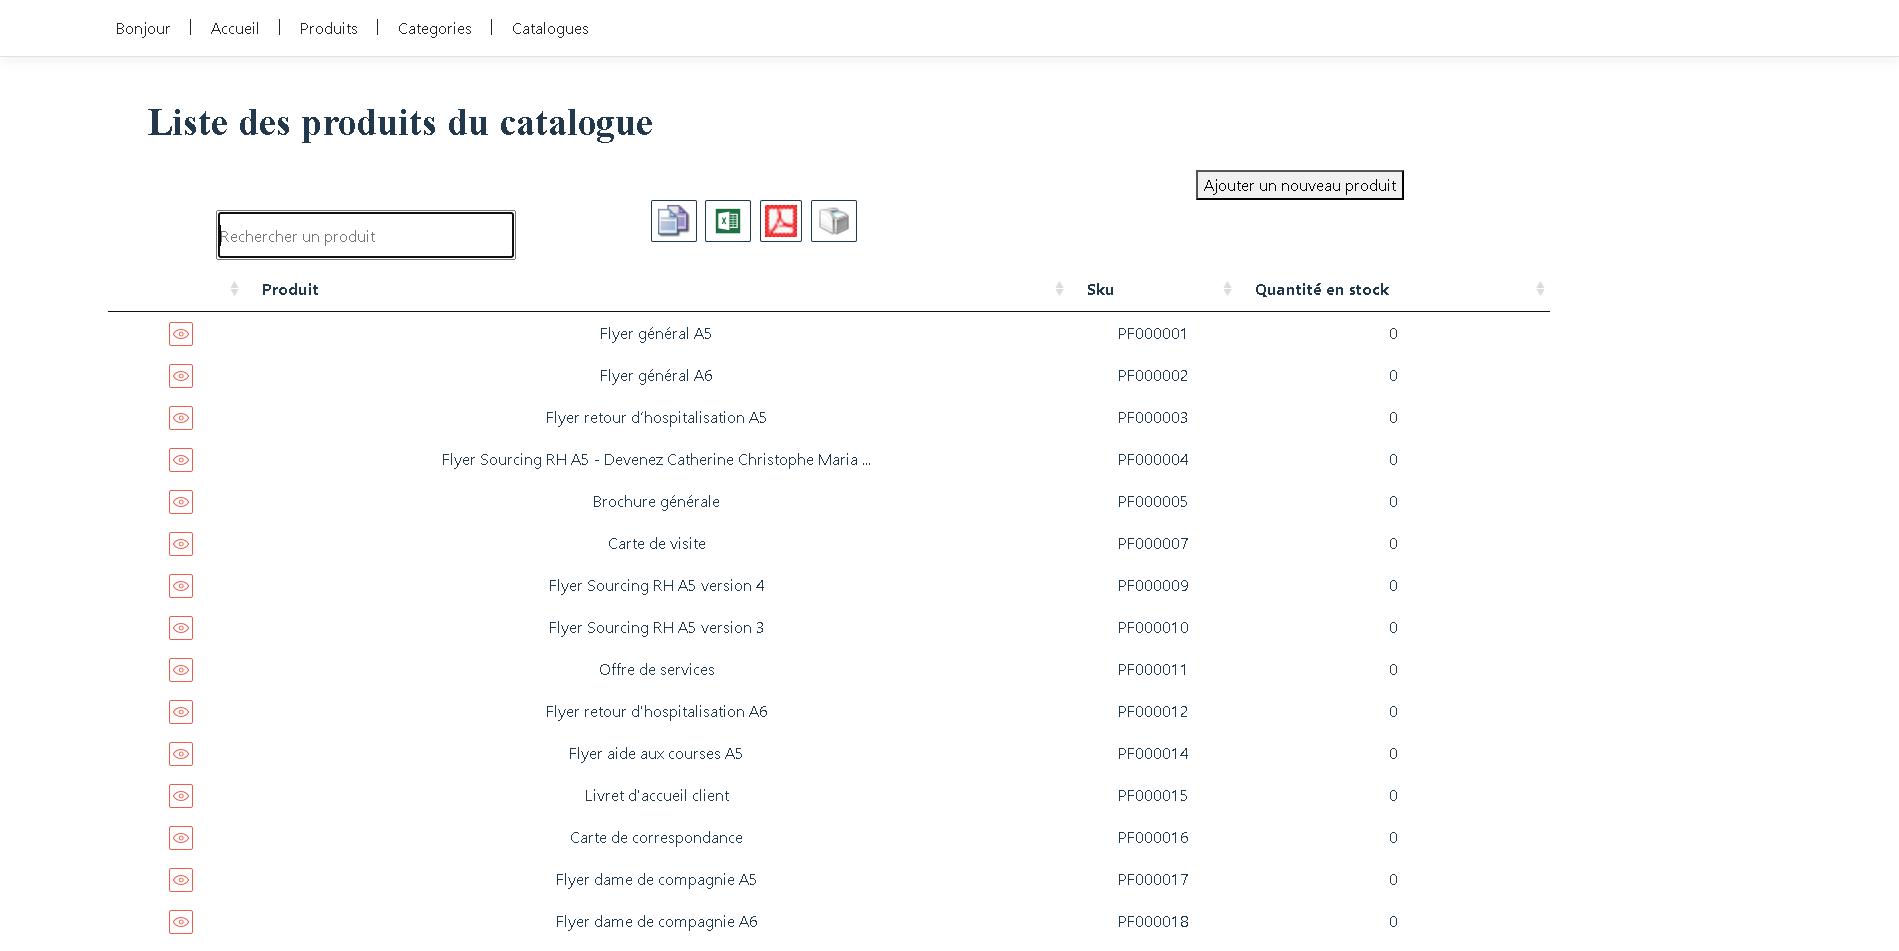This screenshot has width=1899, height=951.
Task: Open eye icon for Flyer général A6
Action: tap(181, 376)
